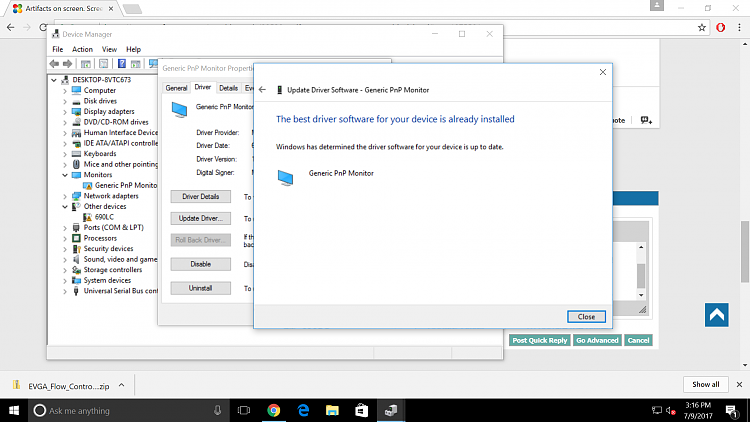The image size is (750, 422).
Task: Open the Details tab
Action: click(228, 88)
